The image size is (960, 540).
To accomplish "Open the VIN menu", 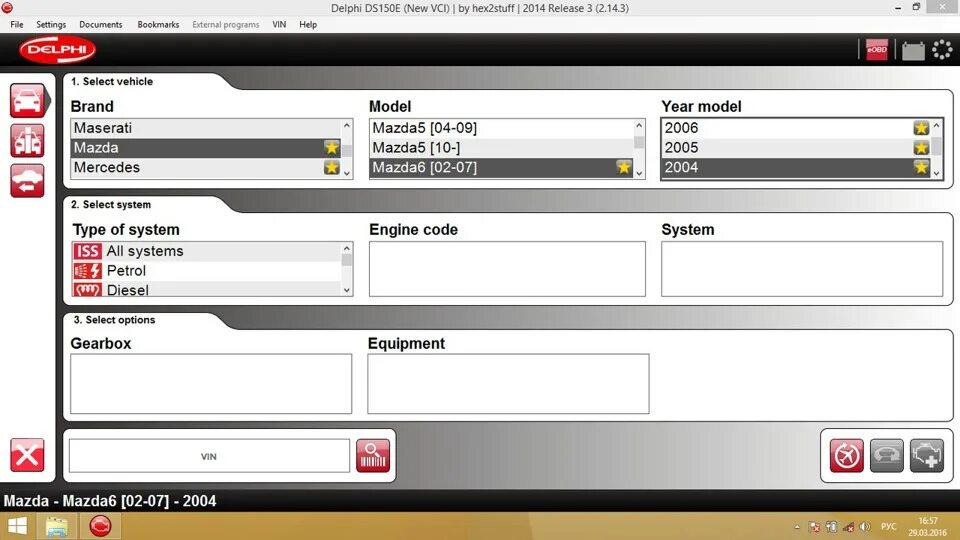I will point(279,24).
